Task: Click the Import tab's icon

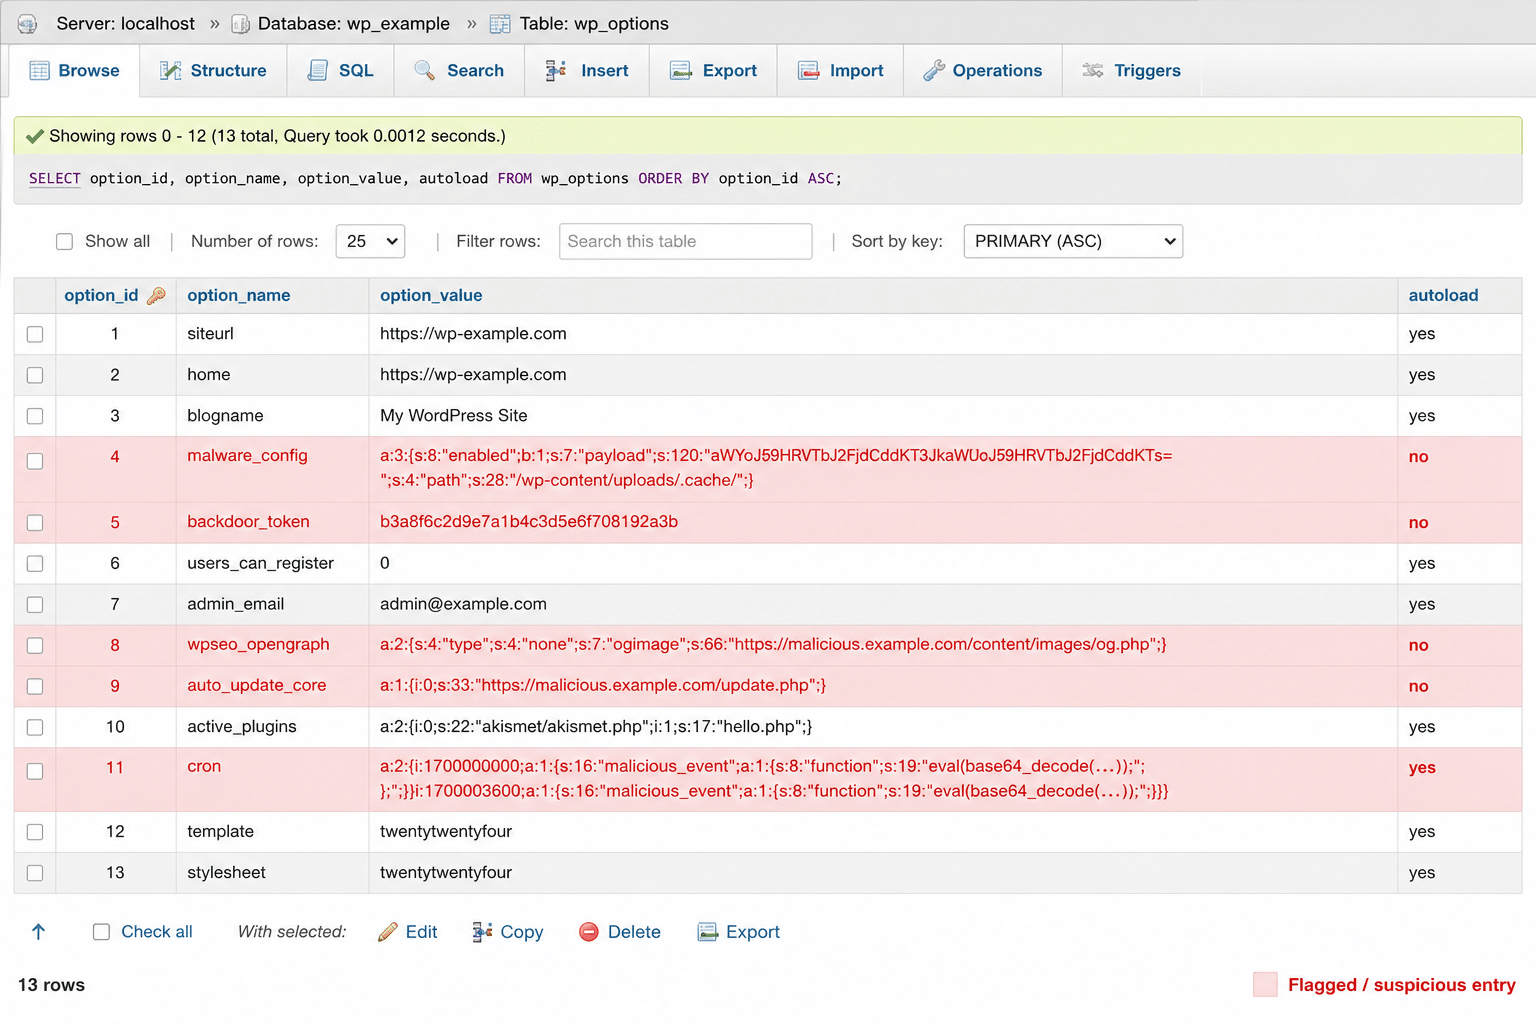Action: pyautogui.click(x=808, y=70)
